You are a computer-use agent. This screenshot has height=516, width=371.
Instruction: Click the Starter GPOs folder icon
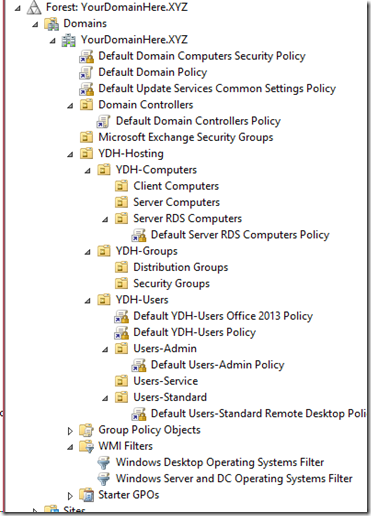click(x=87, y=495)
